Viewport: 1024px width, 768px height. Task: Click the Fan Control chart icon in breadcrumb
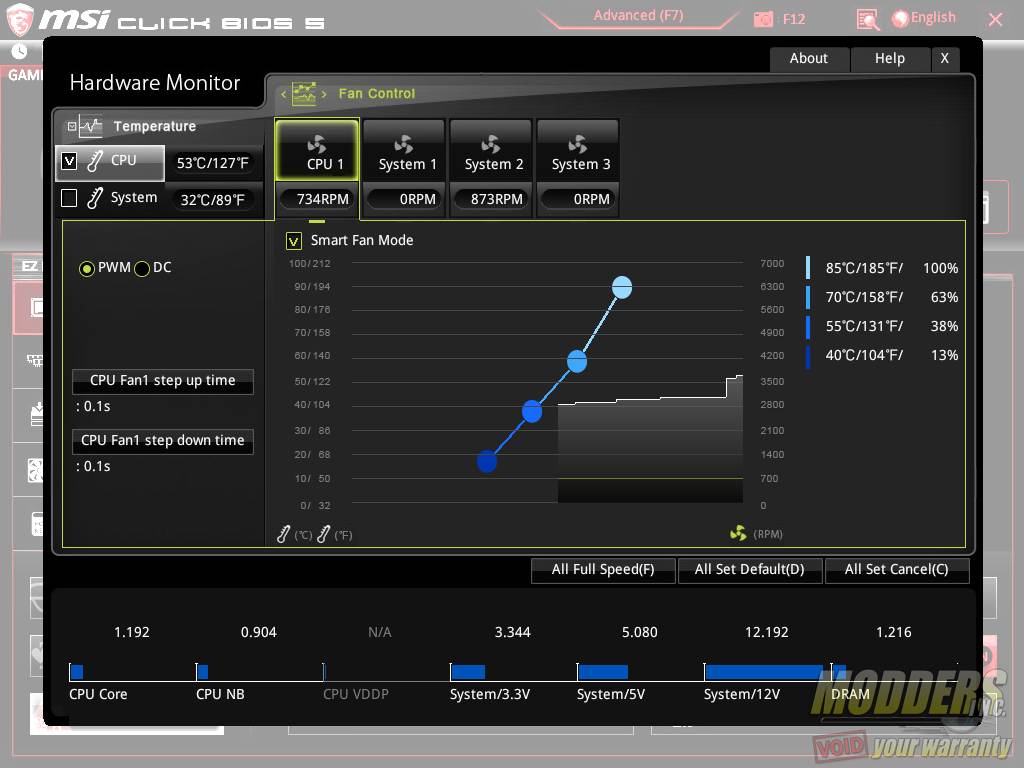pyautogui.click(x=304, y=93)
